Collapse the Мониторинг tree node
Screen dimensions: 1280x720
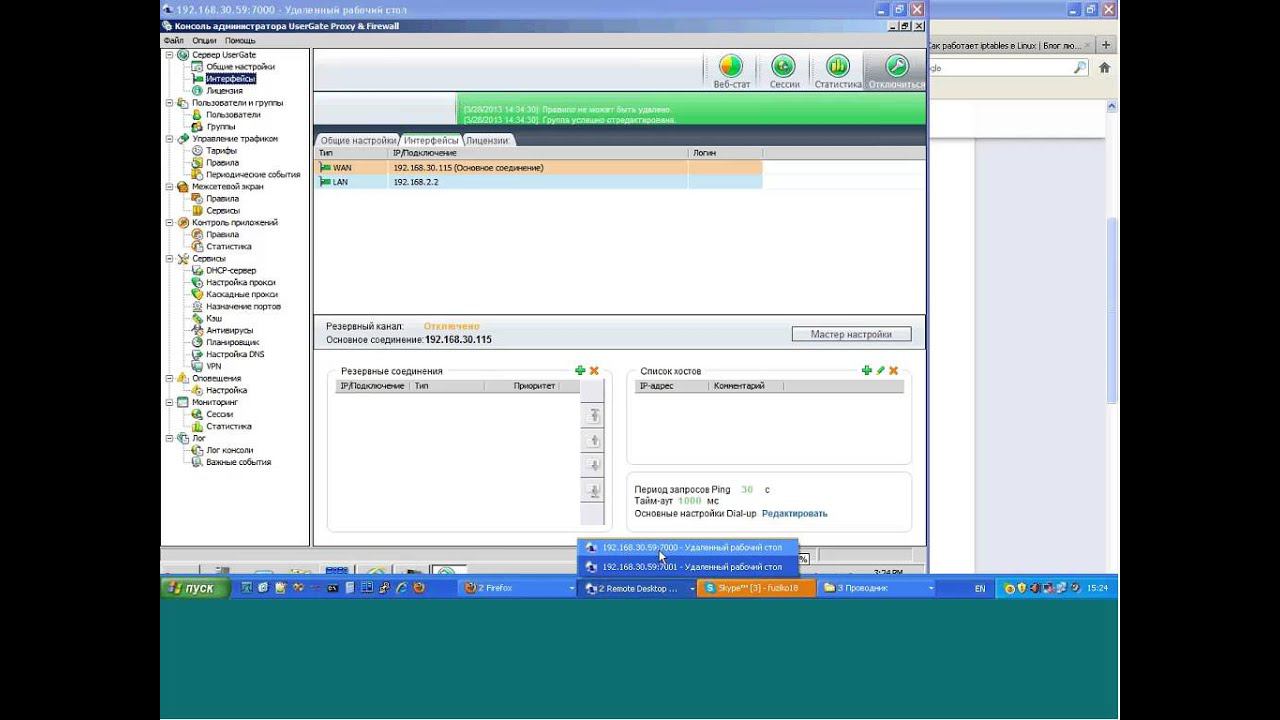click(169, 402)
